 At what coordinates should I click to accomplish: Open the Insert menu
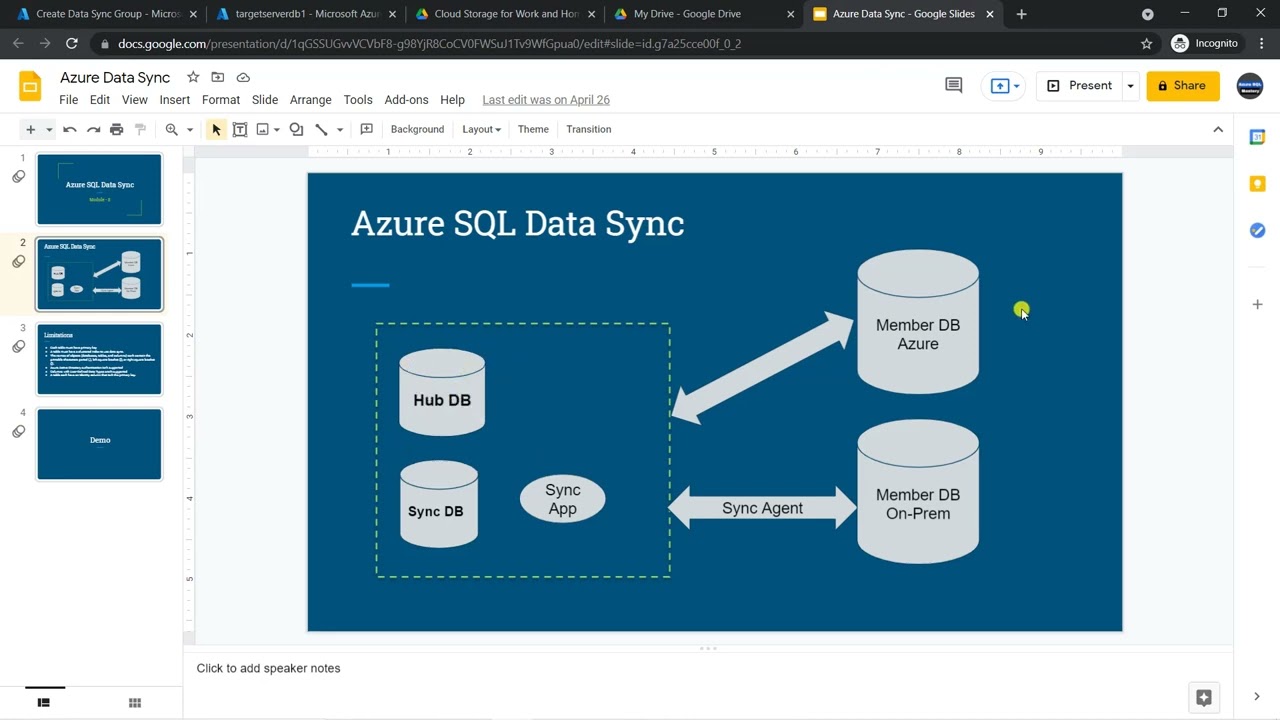[175, 100]
